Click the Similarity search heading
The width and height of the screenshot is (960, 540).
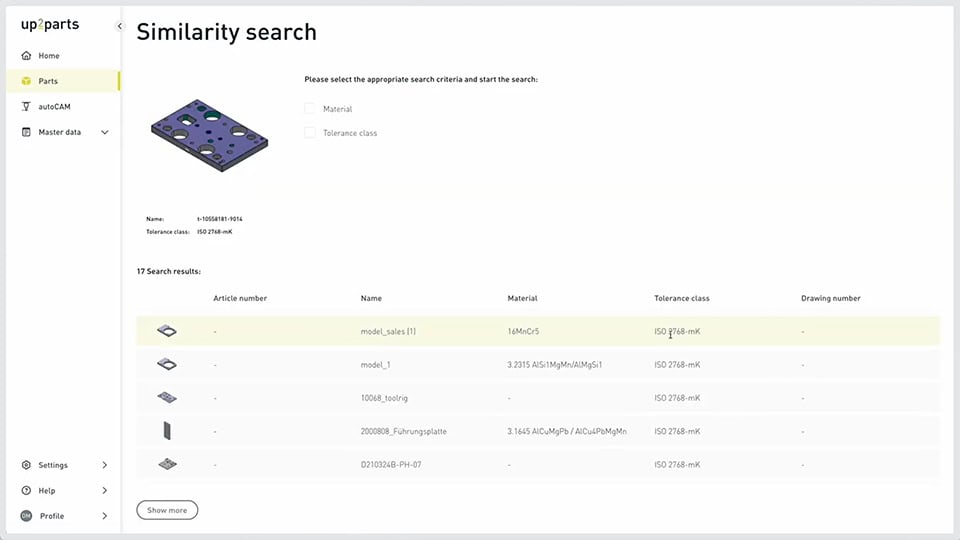pyautogui.click(x=227, y=32)
